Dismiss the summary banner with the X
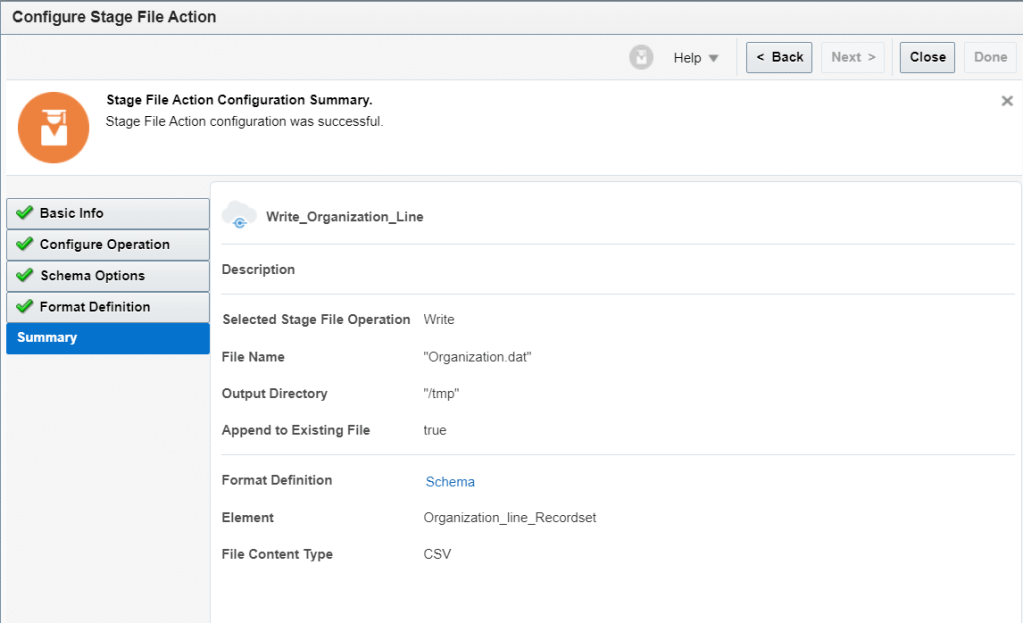Screen dimensions: 1023x623 1007,101
